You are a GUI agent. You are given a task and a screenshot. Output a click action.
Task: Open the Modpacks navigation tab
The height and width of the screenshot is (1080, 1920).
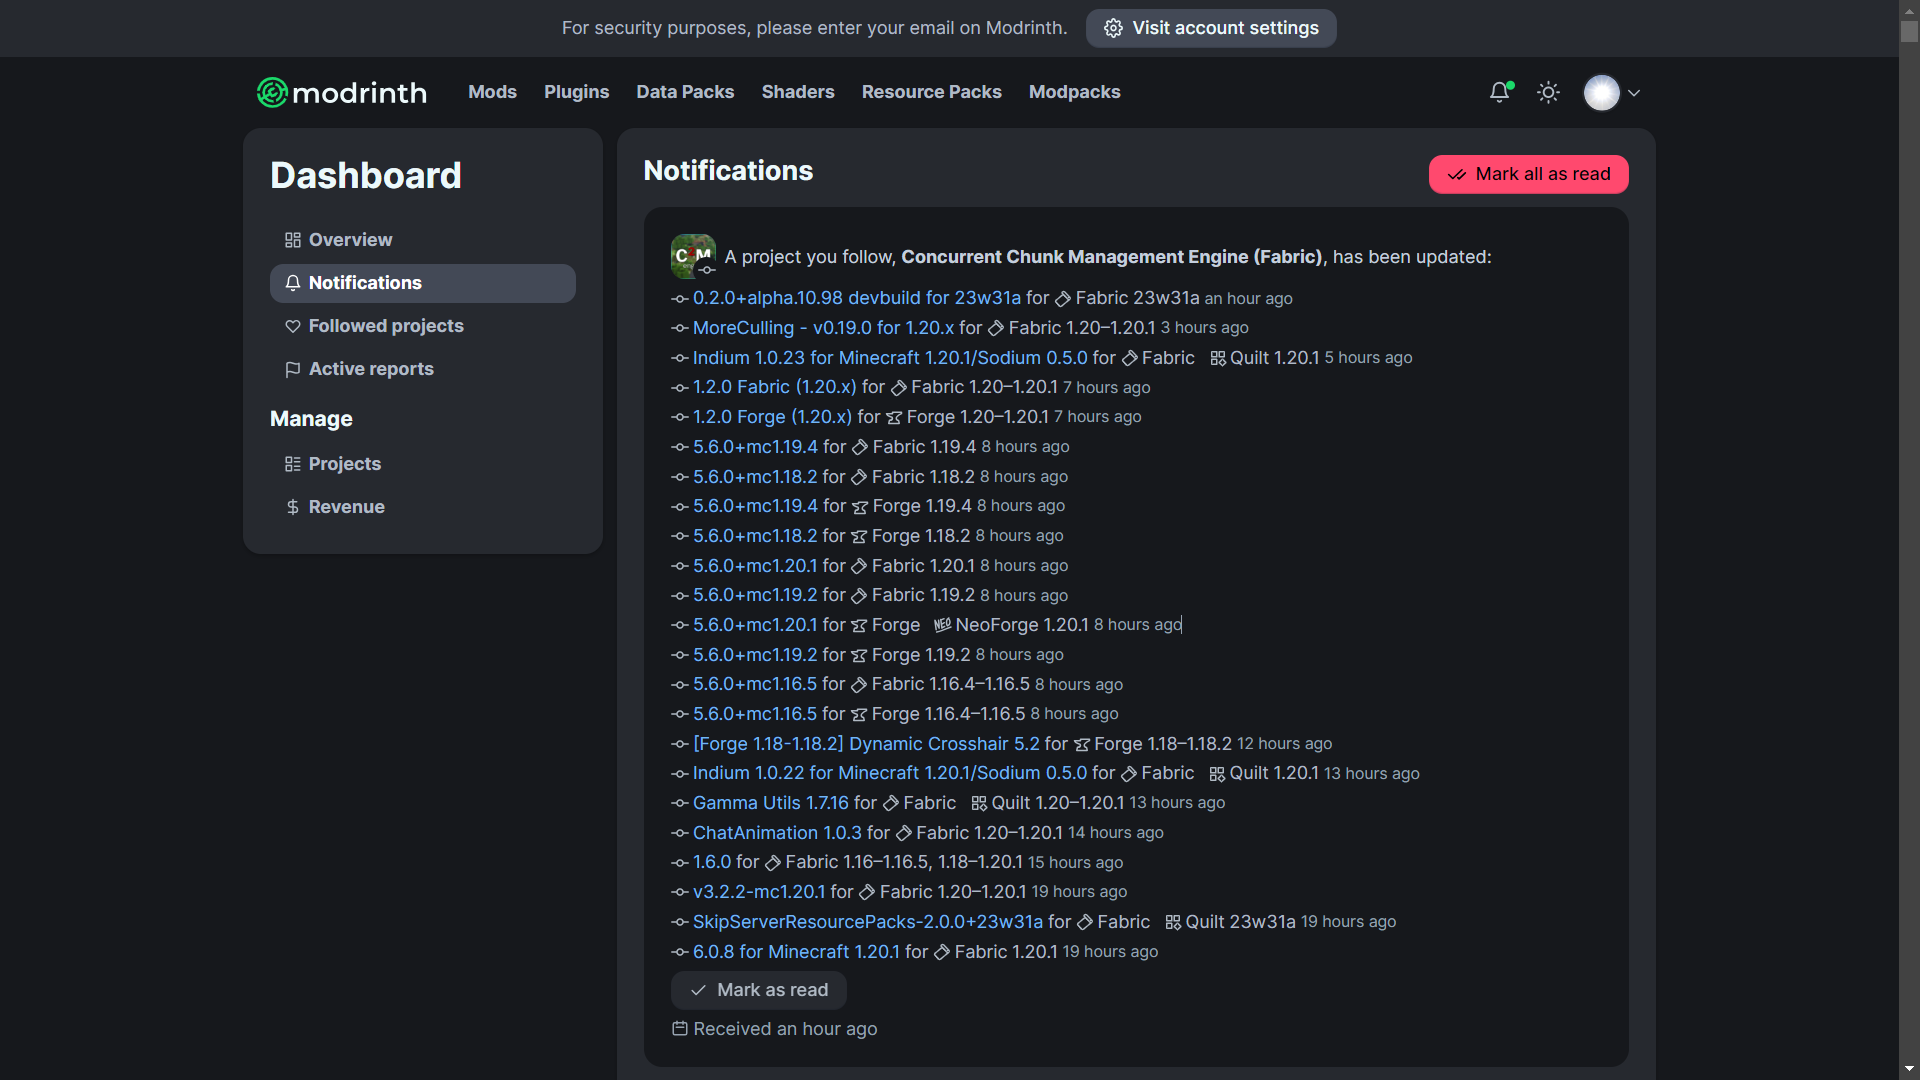pyautogui.click(x=1074, y=92)
